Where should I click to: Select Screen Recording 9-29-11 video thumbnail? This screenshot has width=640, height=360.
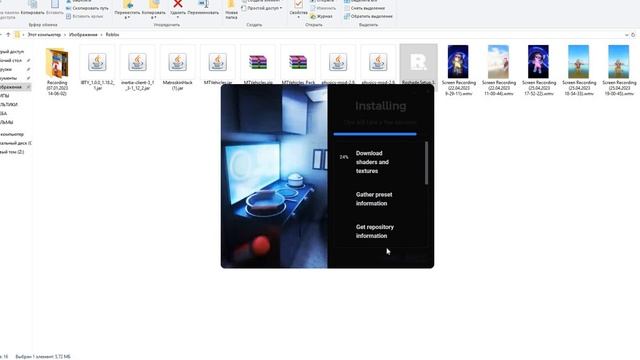[x=458, y=62]
